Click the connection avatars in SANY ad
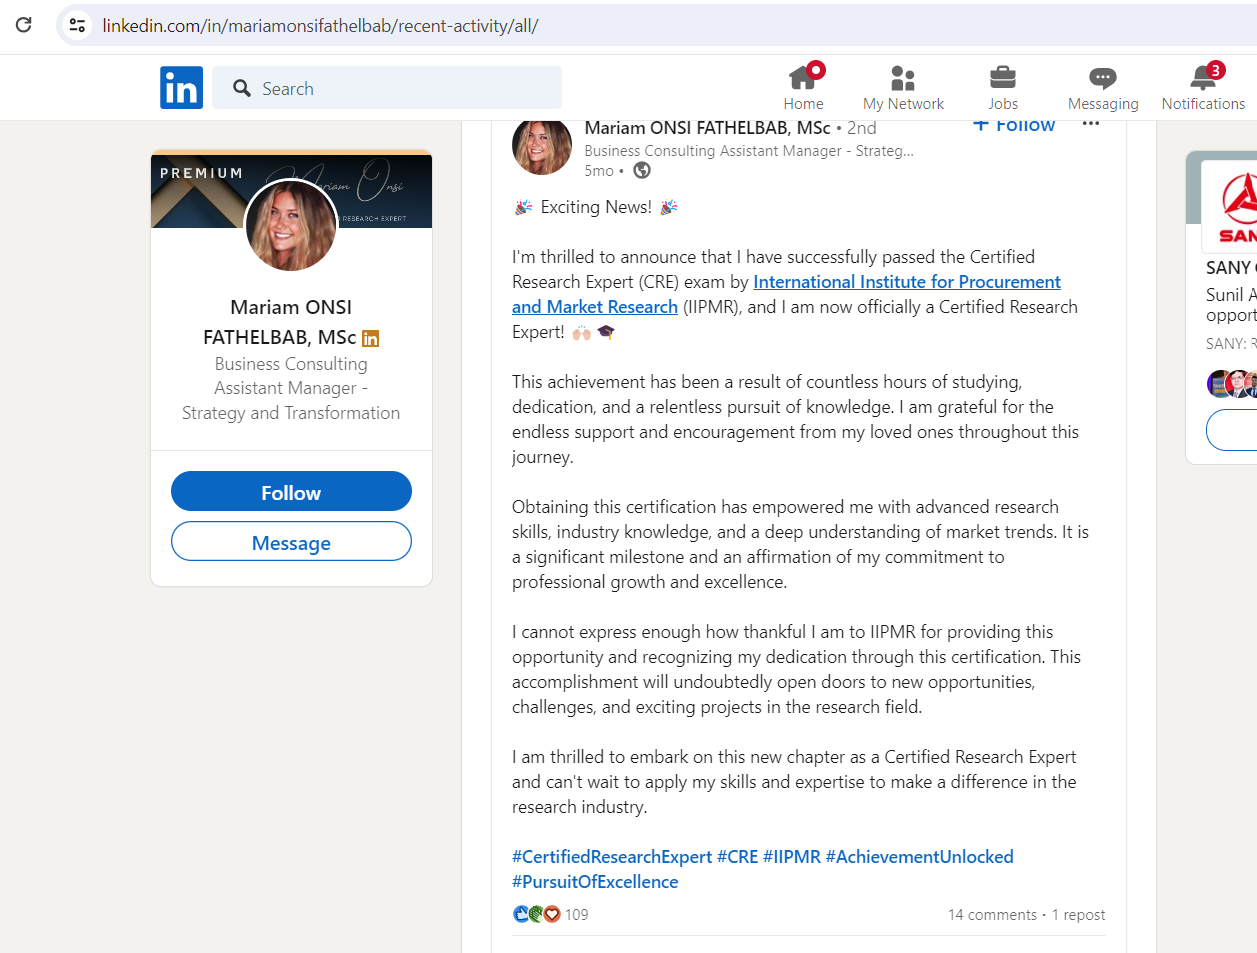This screenshot has height=953, width=1257. pyautogui.click(x=1232, y=384)
